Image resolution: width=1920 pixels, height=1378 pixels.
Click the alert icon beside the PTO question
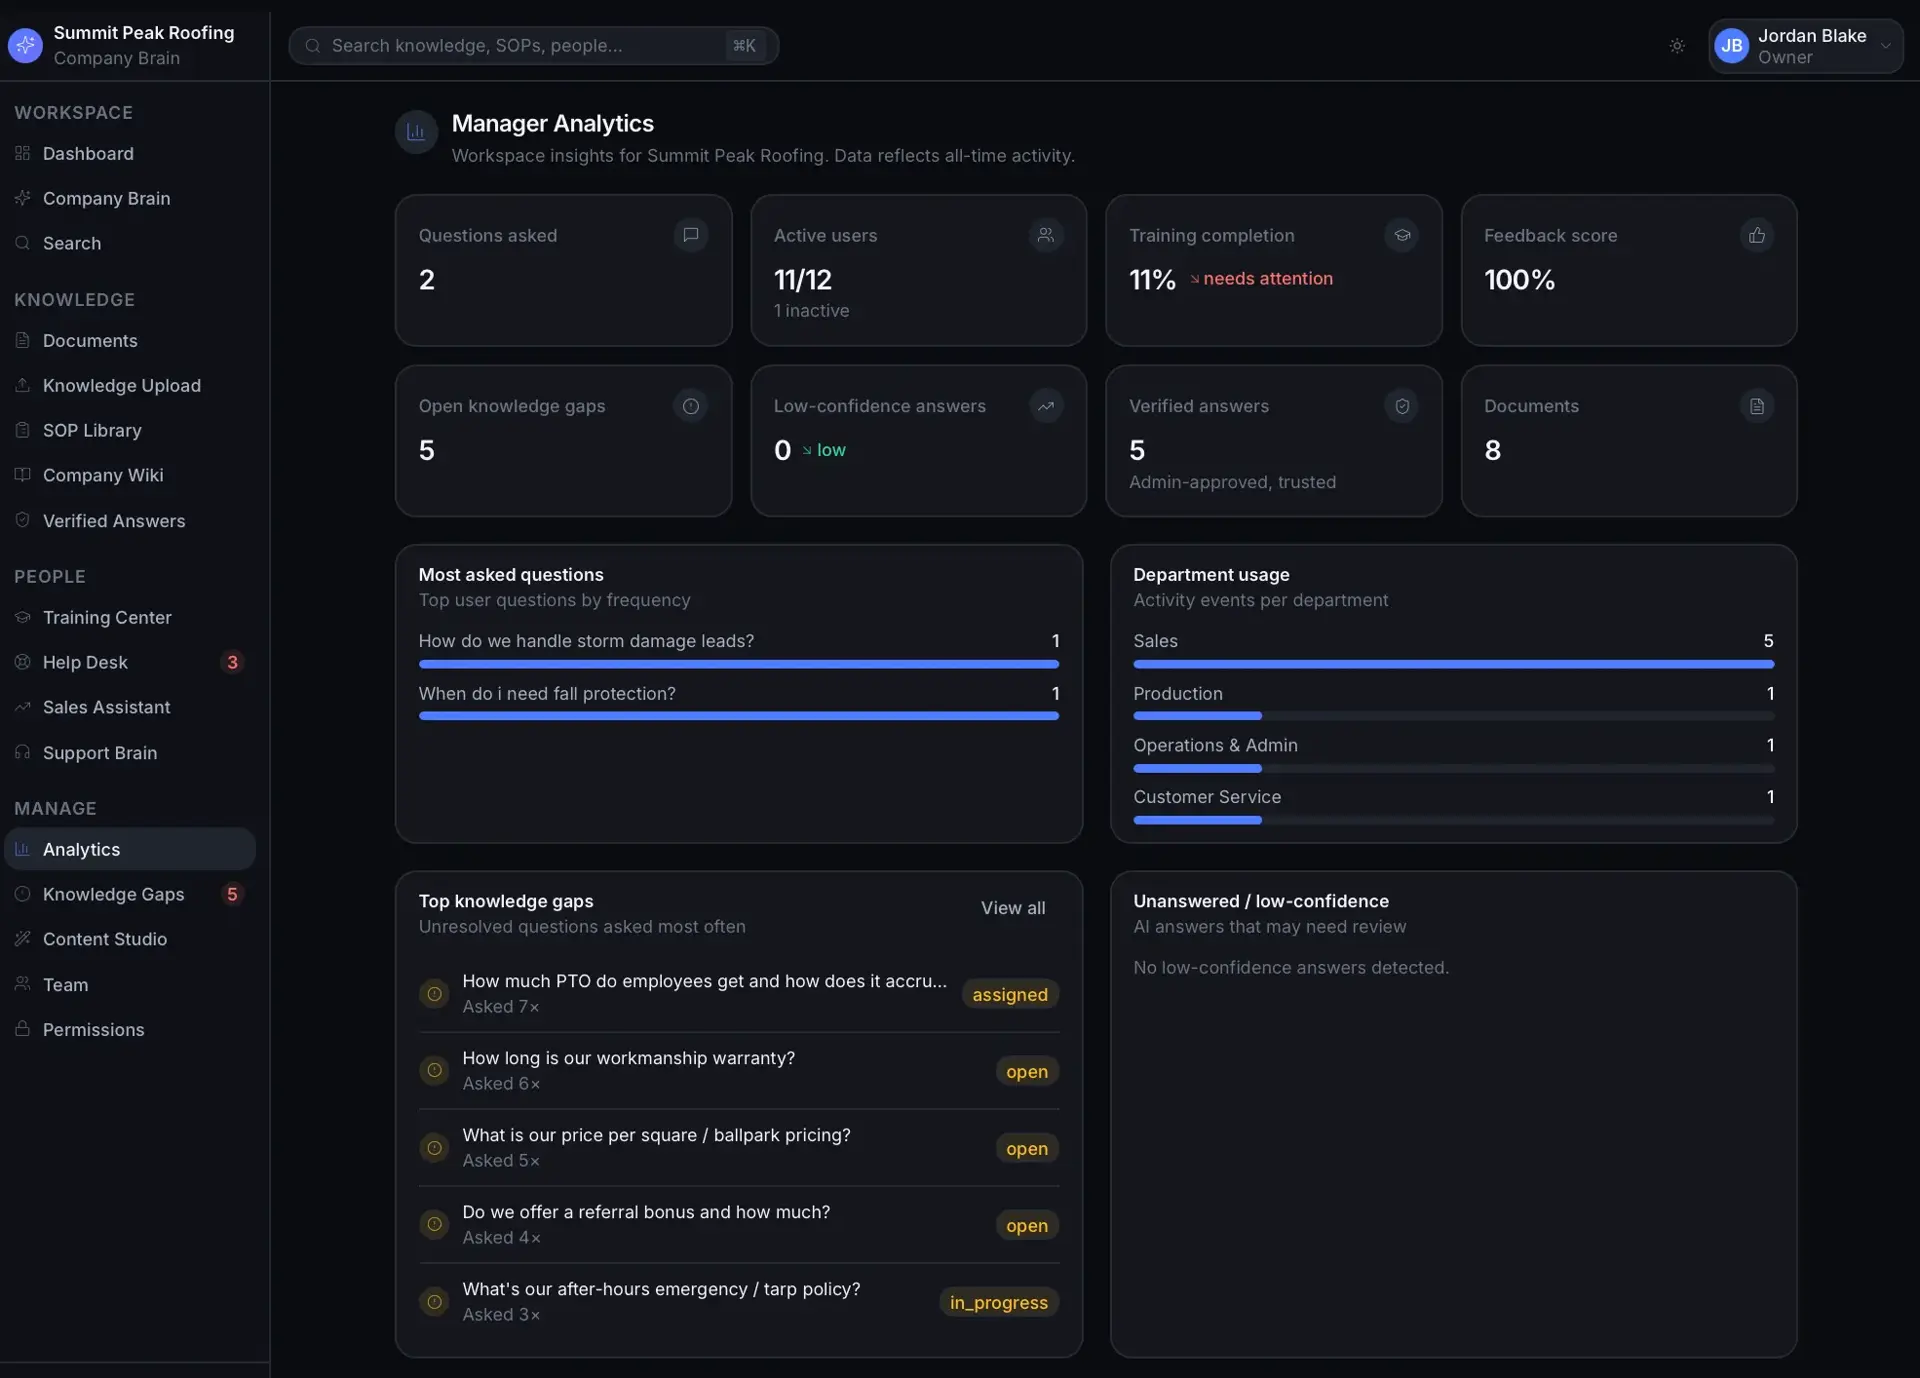click(434, 994)
